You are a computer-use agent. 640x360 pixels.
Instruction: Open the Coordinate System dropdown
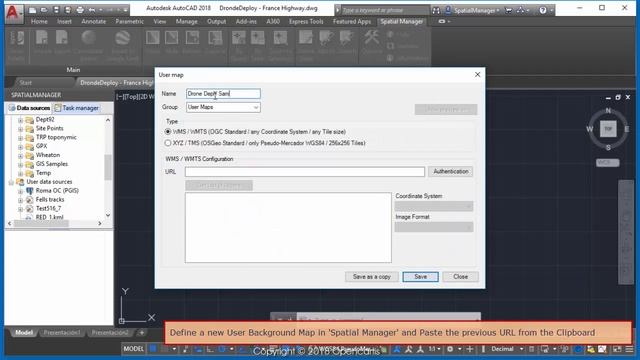pyautogui.click(x=434, y=206)
